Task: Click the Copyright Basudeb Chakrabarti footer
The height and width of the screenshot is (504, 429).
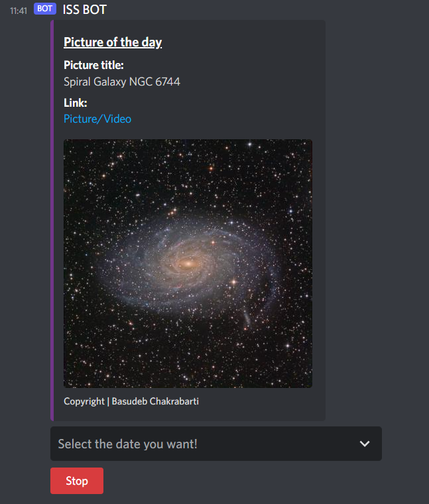Action: pyautogui.click(x=131, y=401)
